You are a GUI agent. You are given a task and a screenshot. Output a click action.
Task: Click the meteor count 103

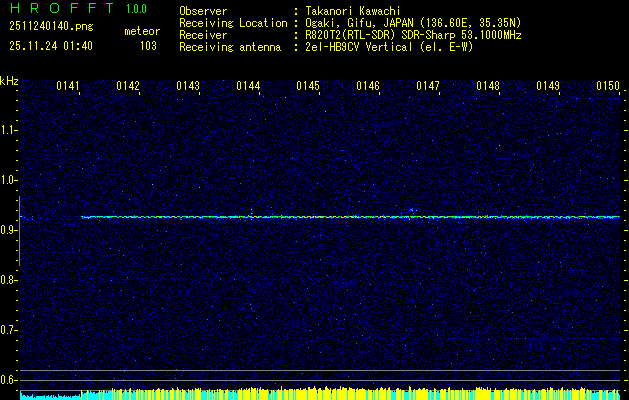pyautogui.click(x=148, y=46)
